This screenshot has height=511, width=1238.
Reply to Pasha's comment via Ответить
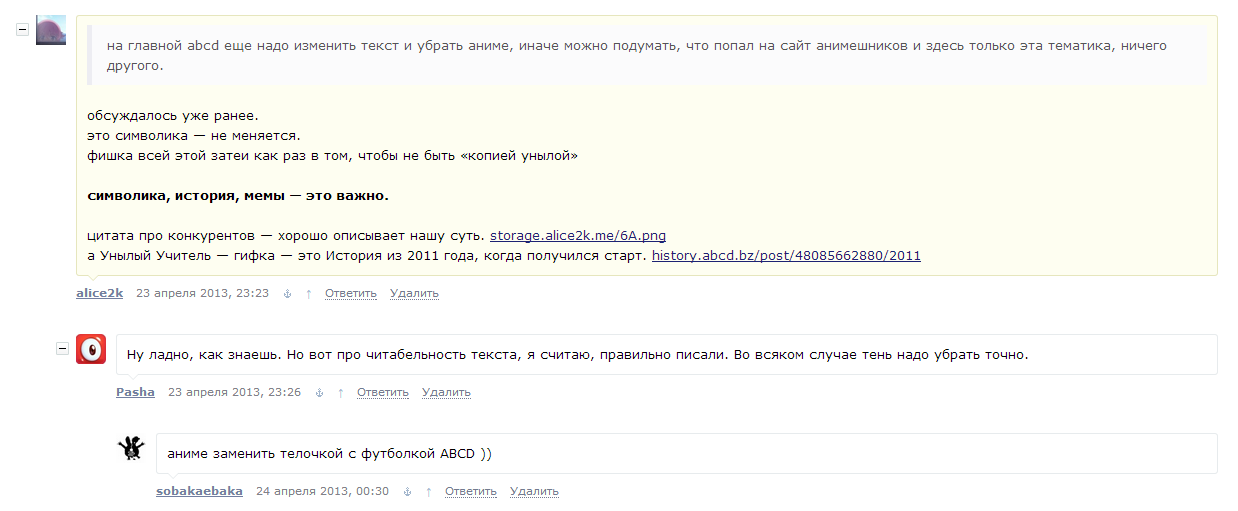point(382,393)
